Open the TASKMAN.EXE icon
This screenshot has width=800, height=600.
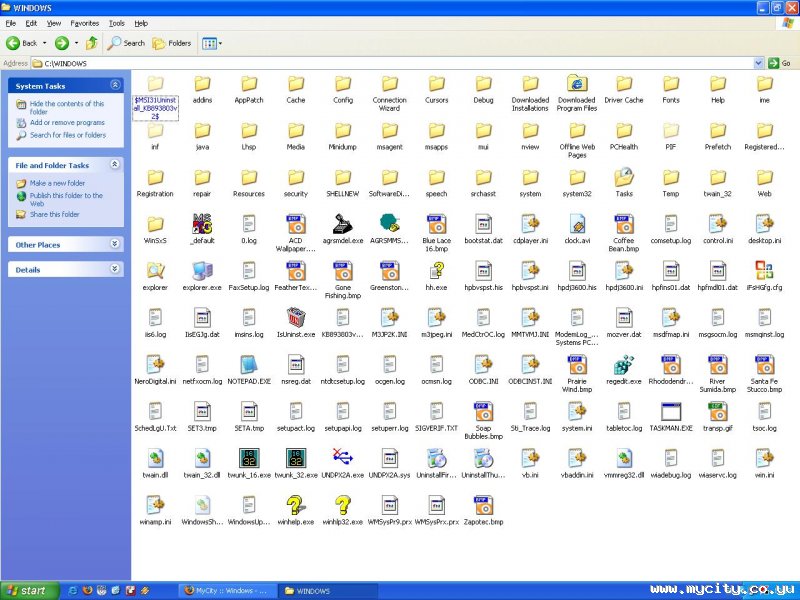pos(671,411)
